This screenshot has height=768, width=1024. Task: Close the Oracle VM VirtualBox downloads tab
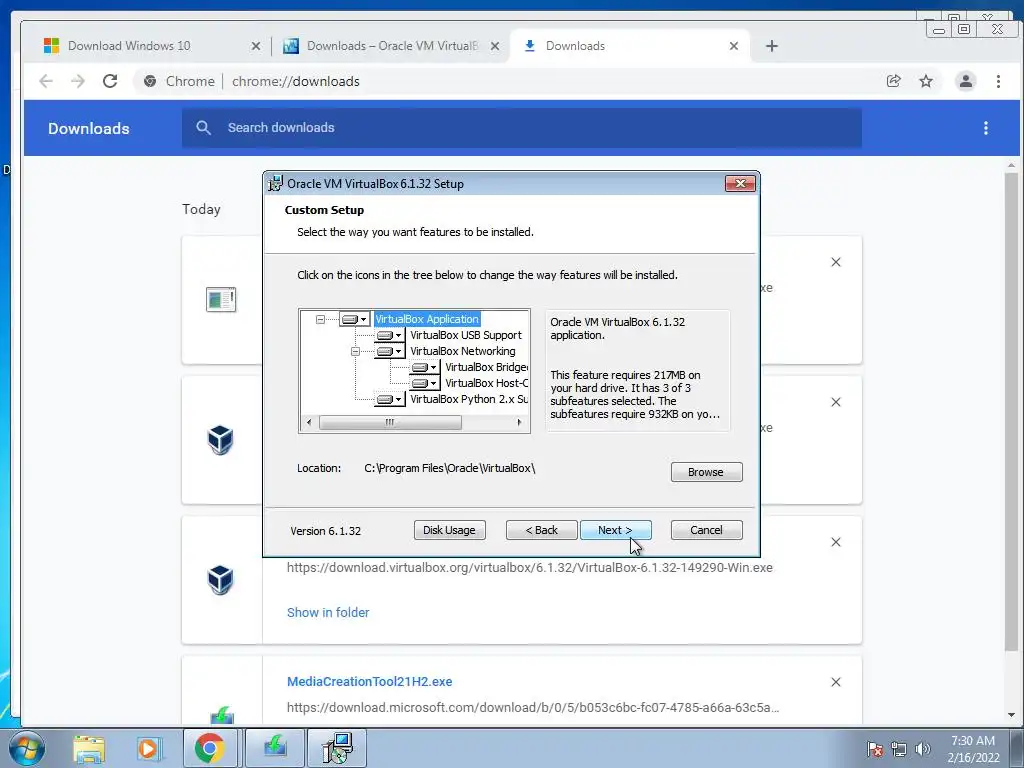494,46
